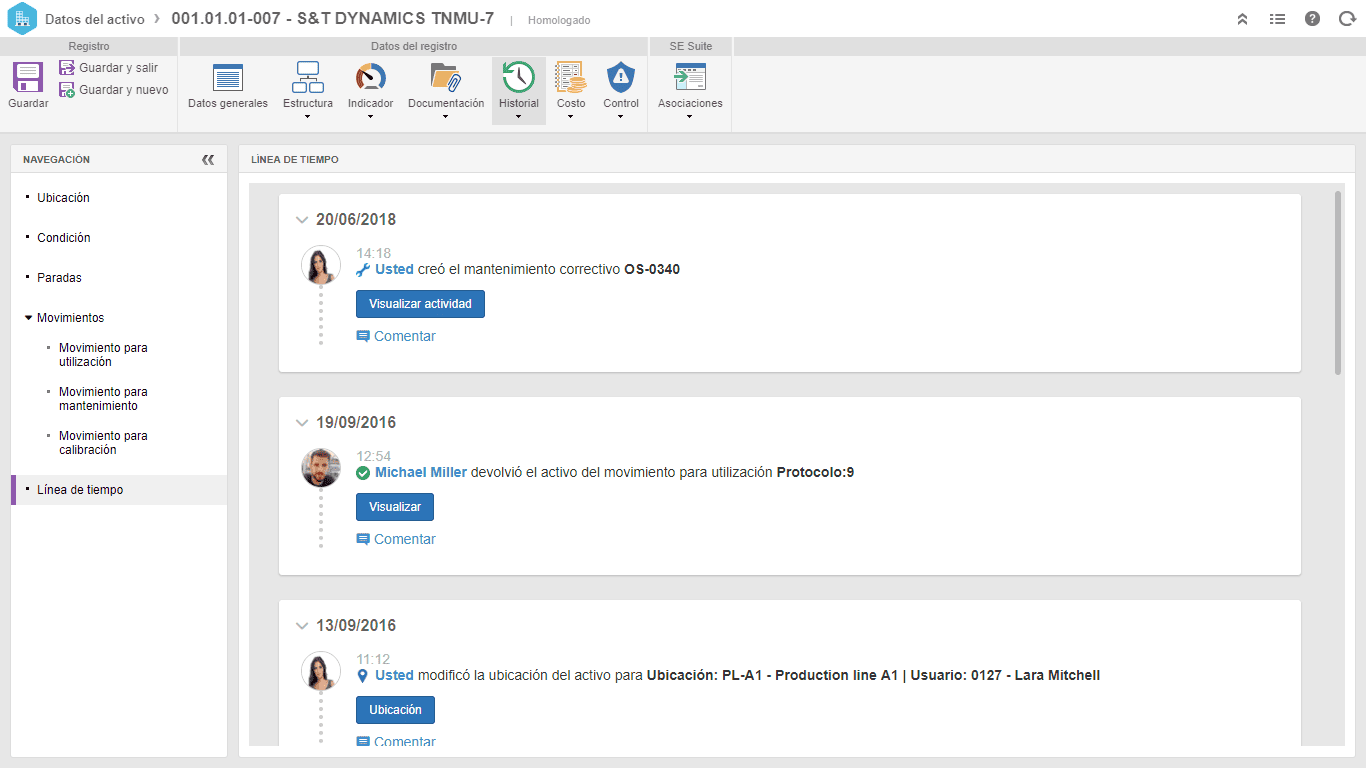Image resolution: width=1366 pixels, height=768 pixels.
Task: Open the help question mark icon
Action: click(1312, 19)
